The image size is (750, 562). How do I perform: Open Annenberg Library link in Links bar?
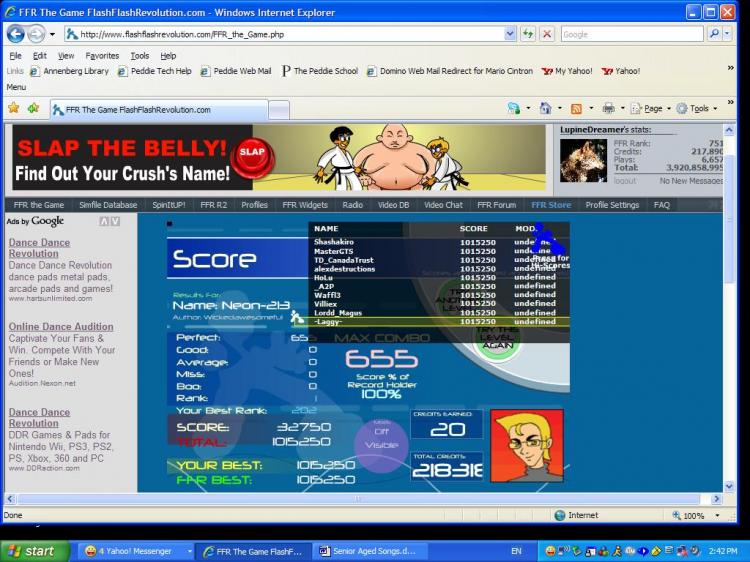click(69, 71)
